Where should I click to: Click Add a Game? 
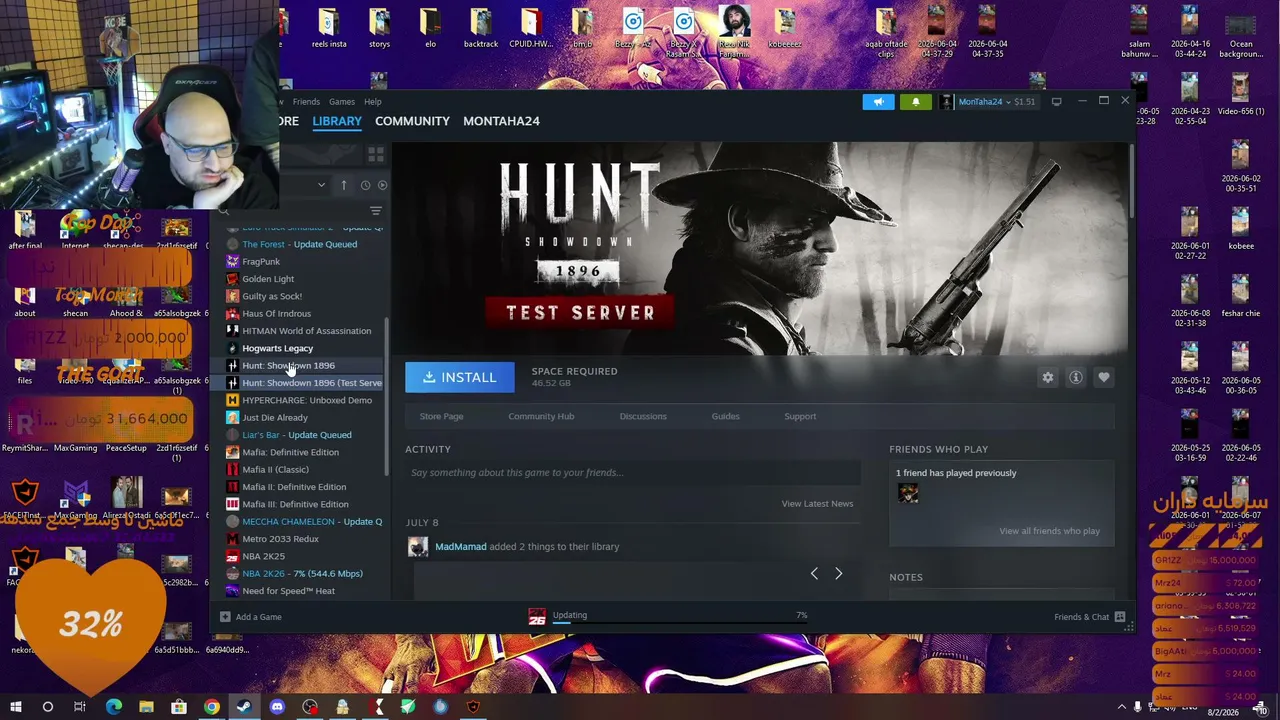point(251,617)
